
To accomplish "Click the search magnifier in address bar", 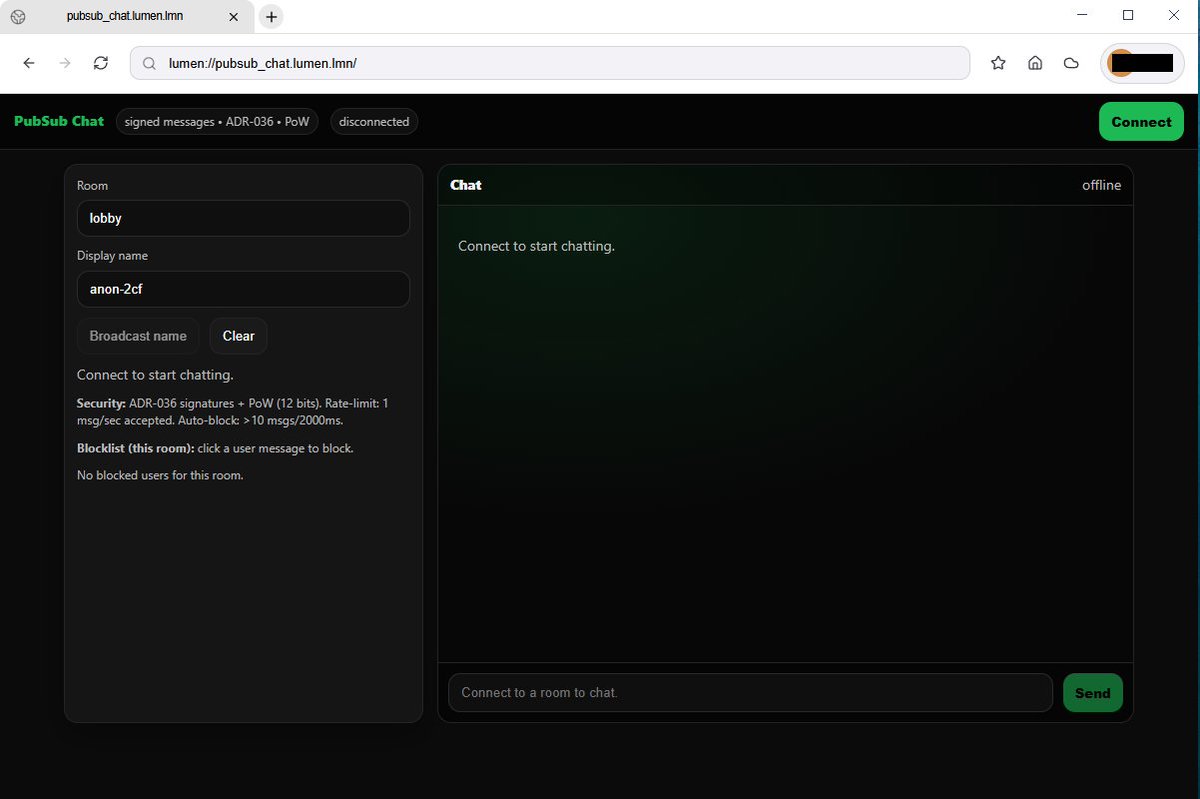I will click(149, 63).
